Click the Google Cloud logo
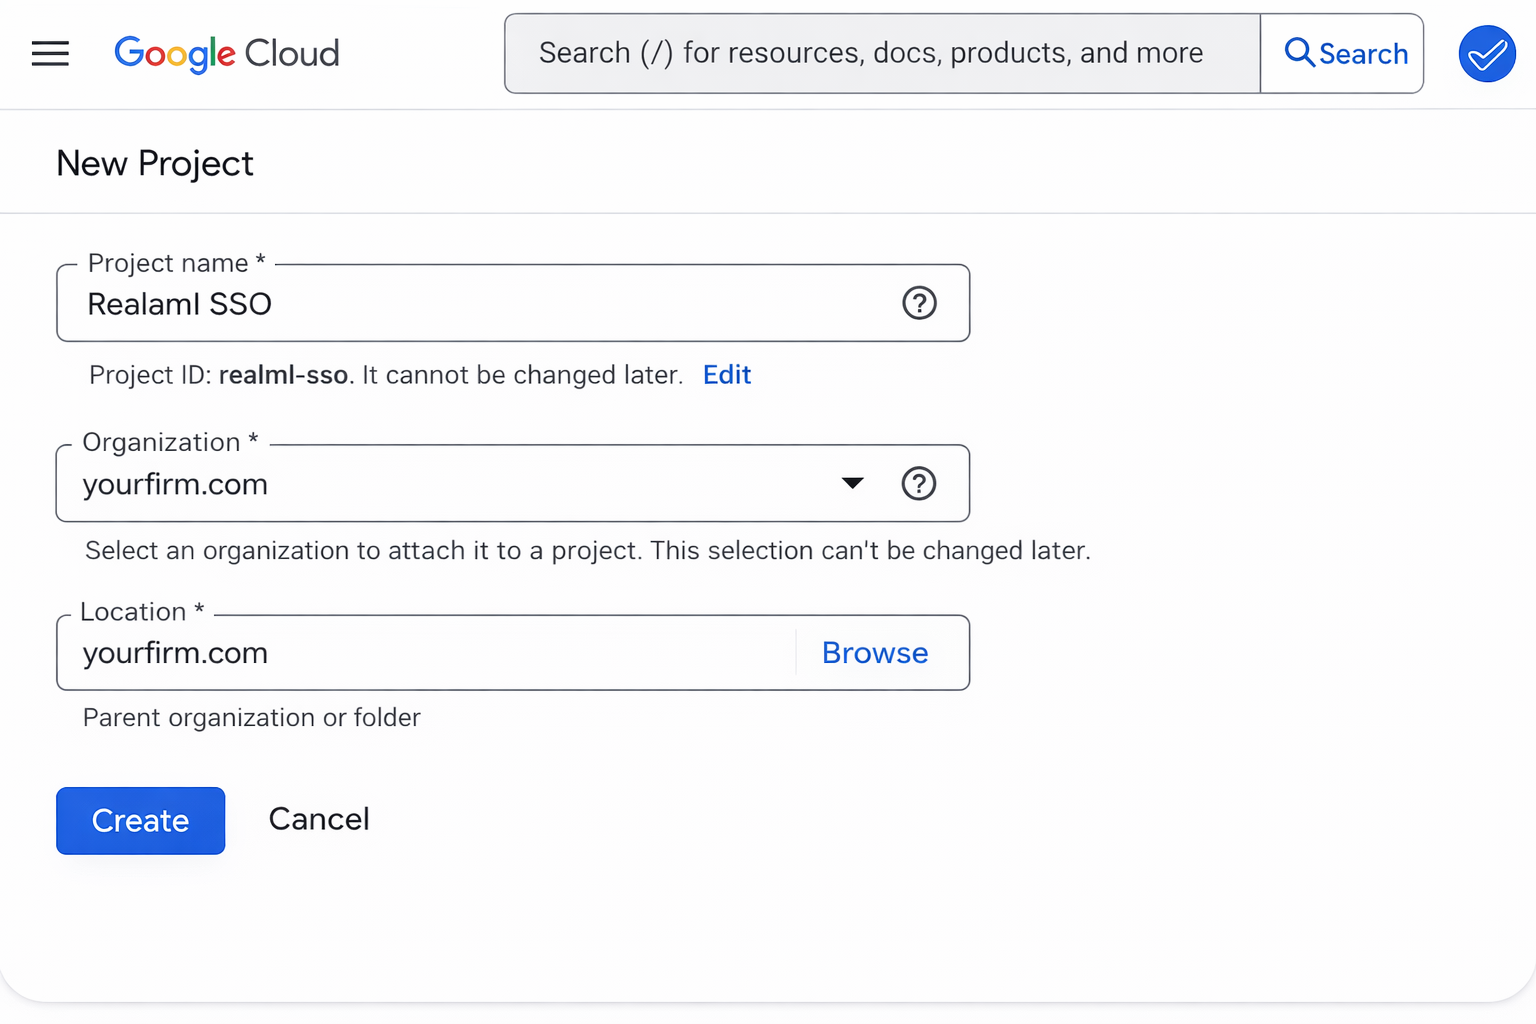The height and width of the screenshot is (1024, 1536). [x=227, y=53]
